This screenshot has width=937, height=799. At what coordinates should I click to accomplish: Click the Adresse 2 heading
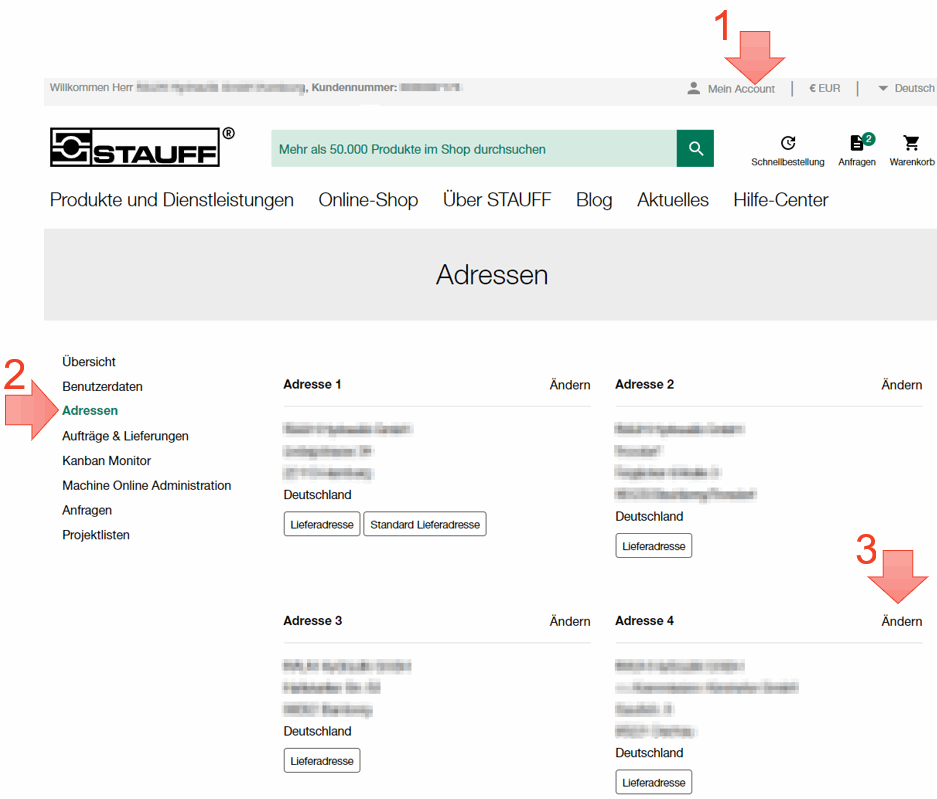[x=644, y=384]
